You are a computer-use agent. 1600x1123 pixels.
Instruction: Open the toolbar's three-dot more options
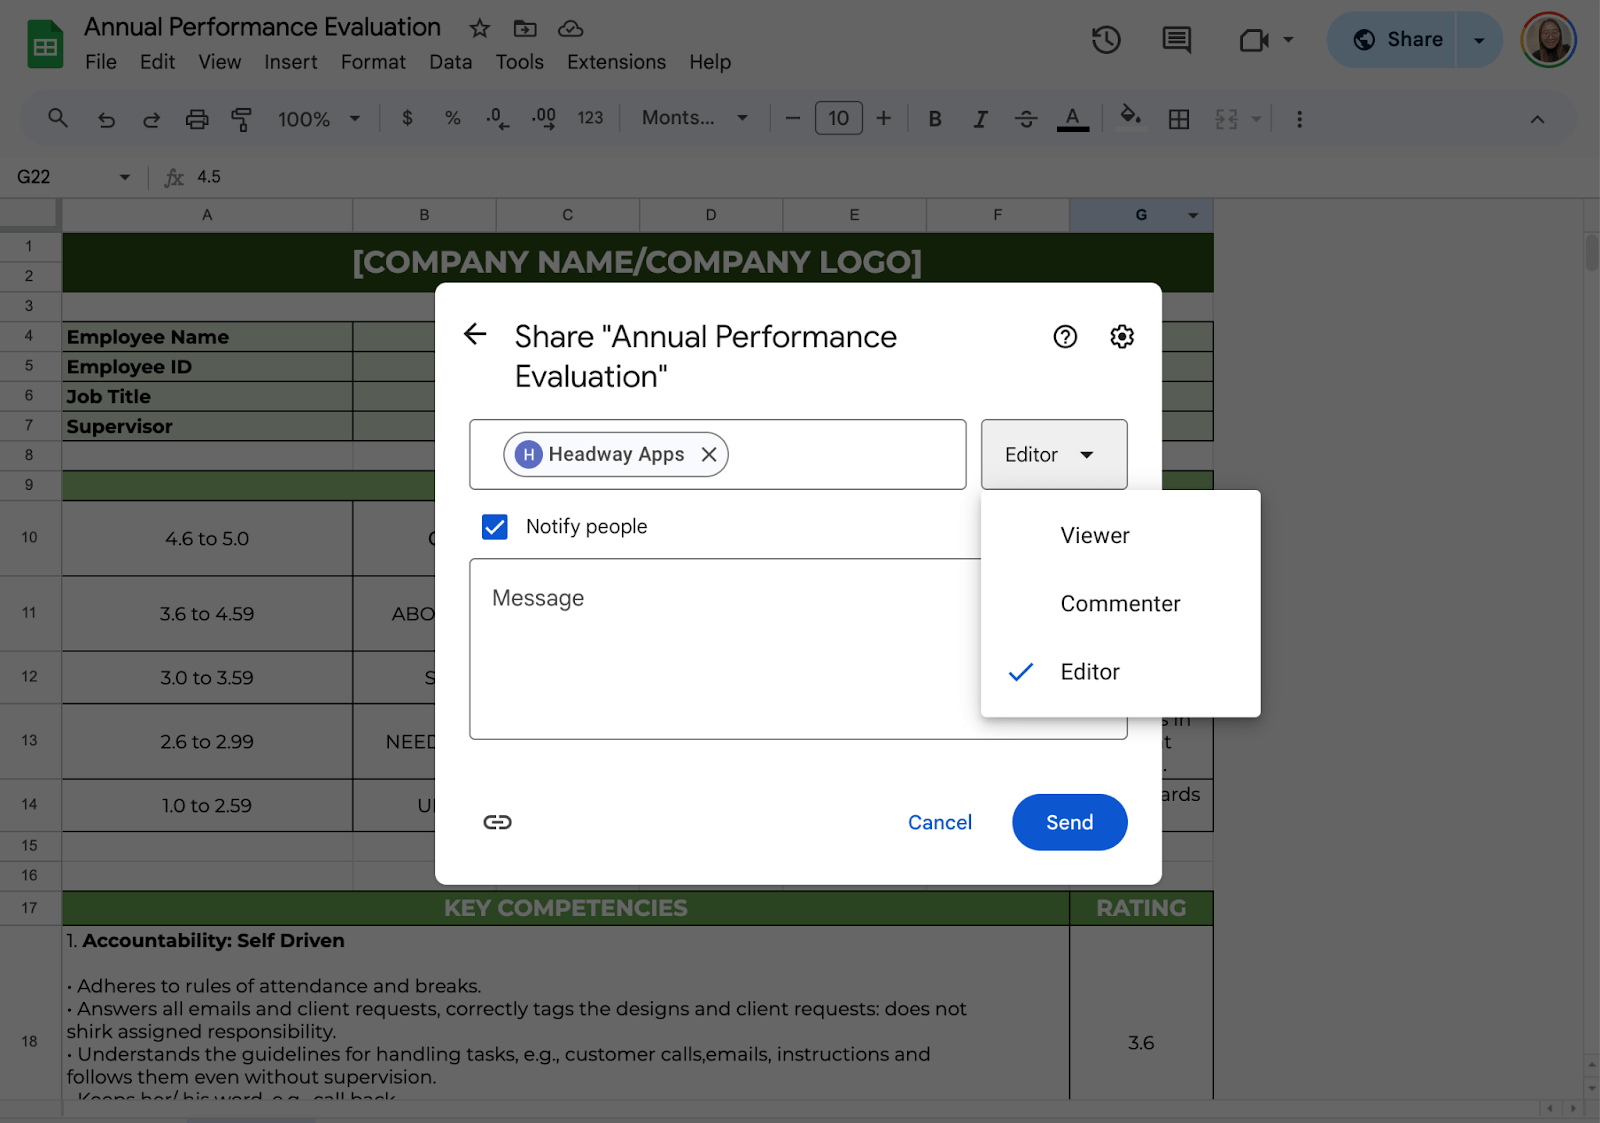pos(1299,119)
